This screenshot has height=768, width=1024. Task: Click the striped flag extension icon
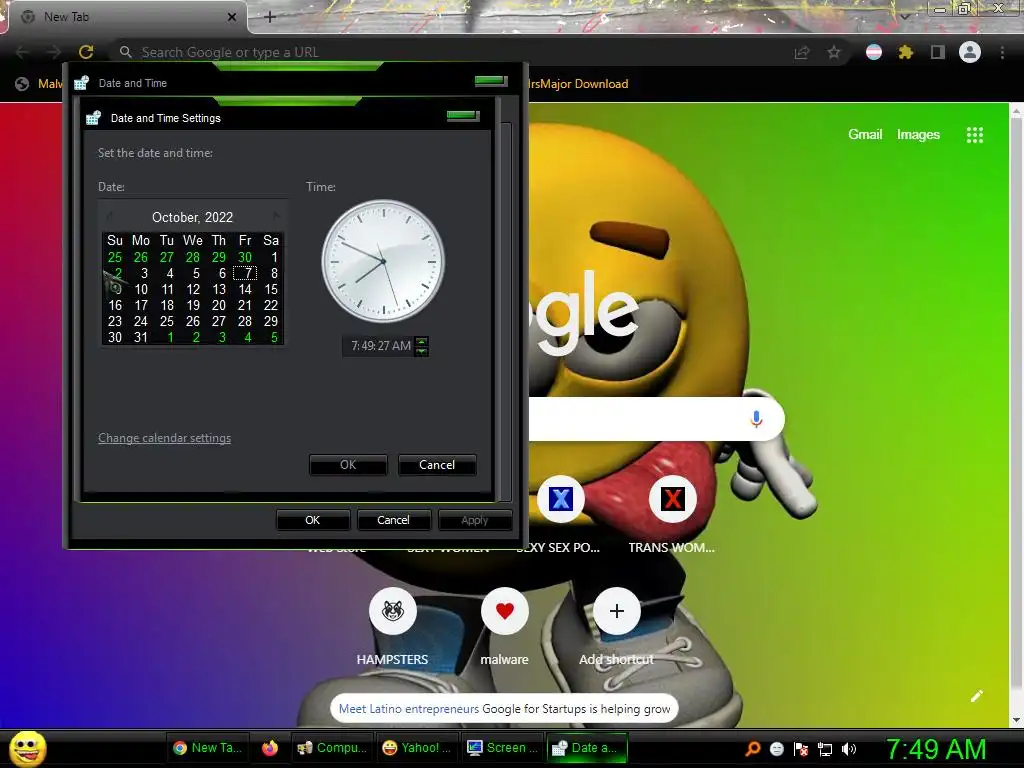(874, 52)
